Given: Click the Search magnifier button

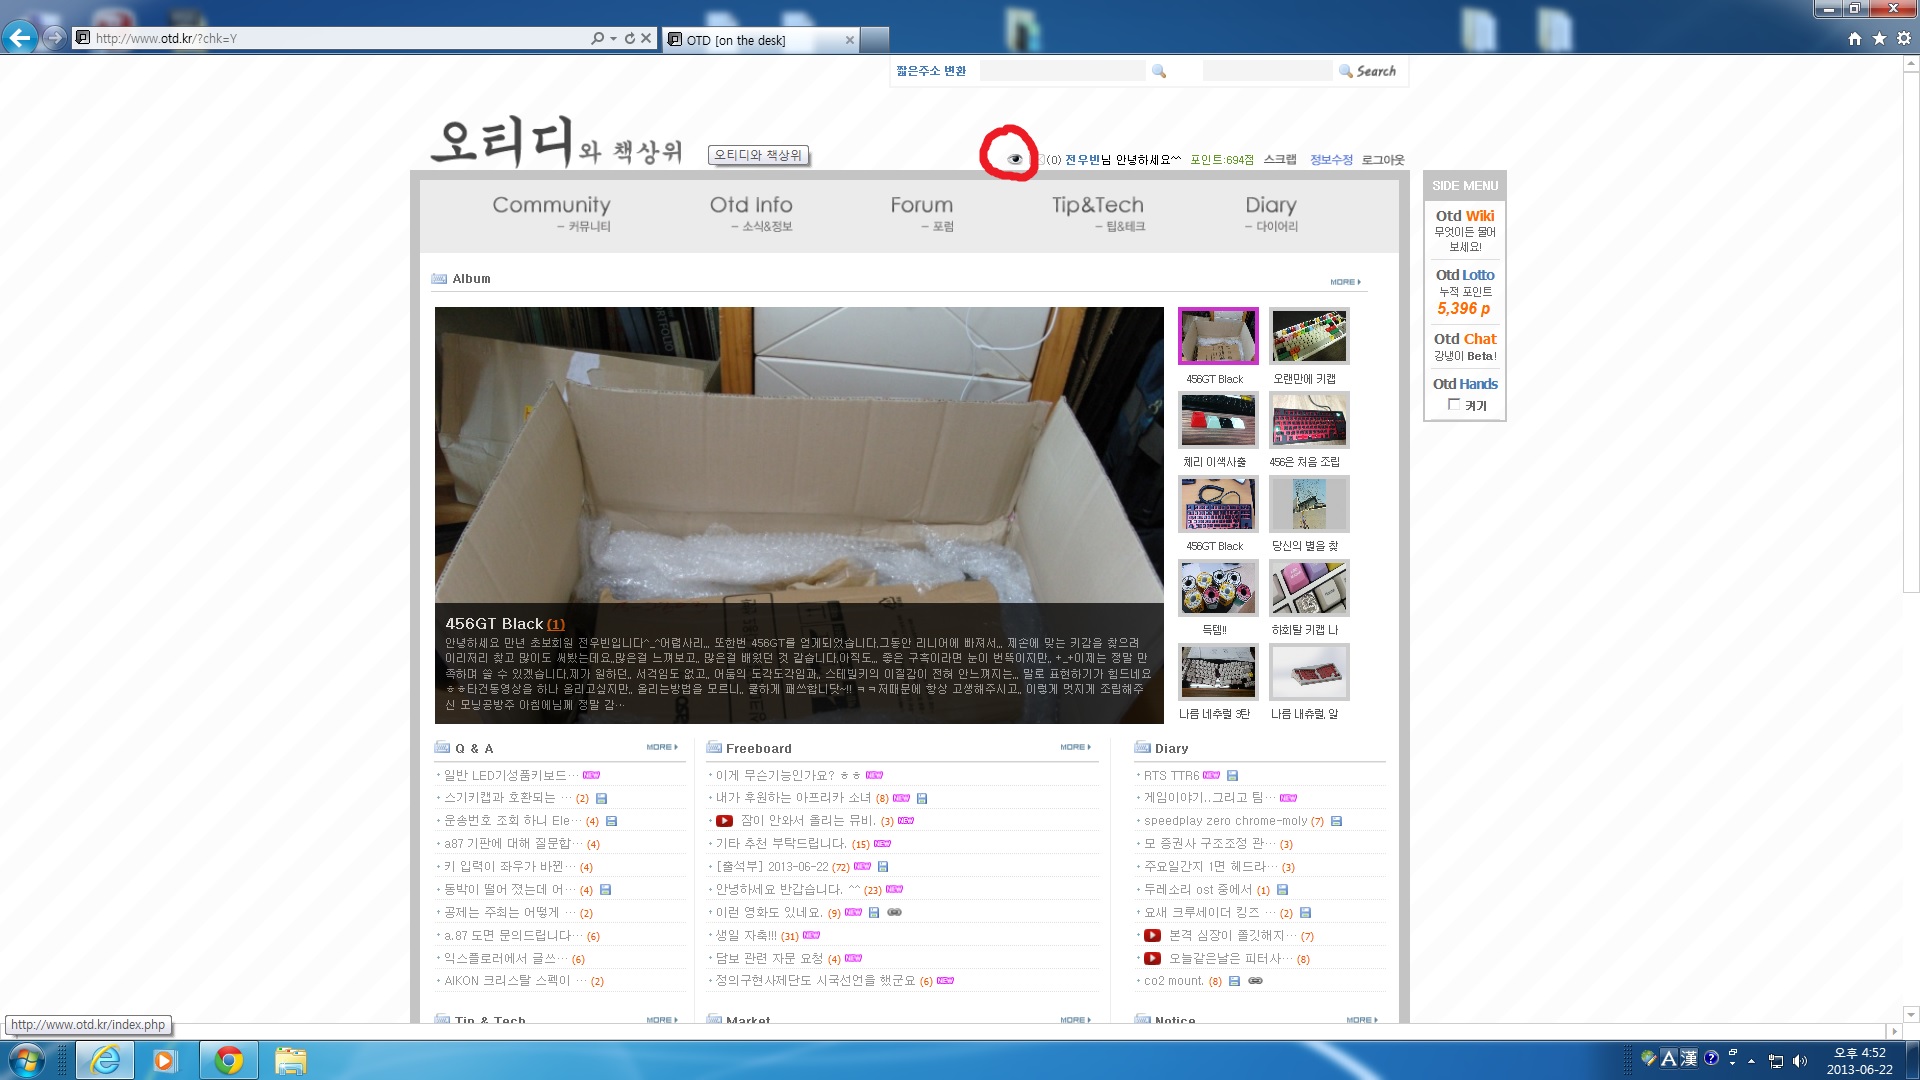Looking at the screenshot, I should 1367,71.
